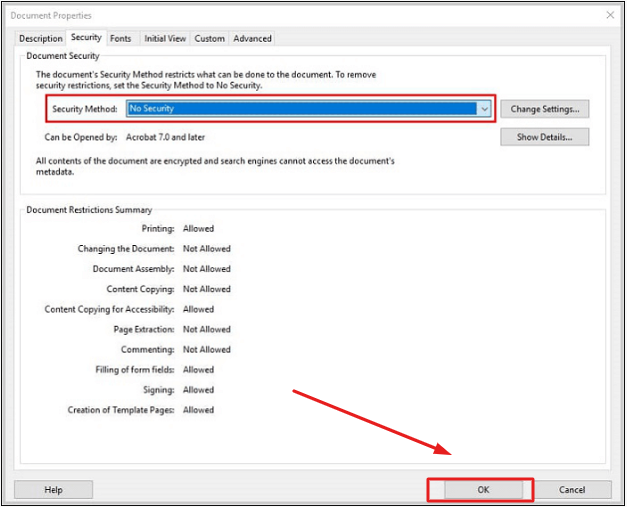Click the 'Security Method:' label
The width and height of the screenshot is (627, 507).
pyautogui.click(x=85, y=109)
